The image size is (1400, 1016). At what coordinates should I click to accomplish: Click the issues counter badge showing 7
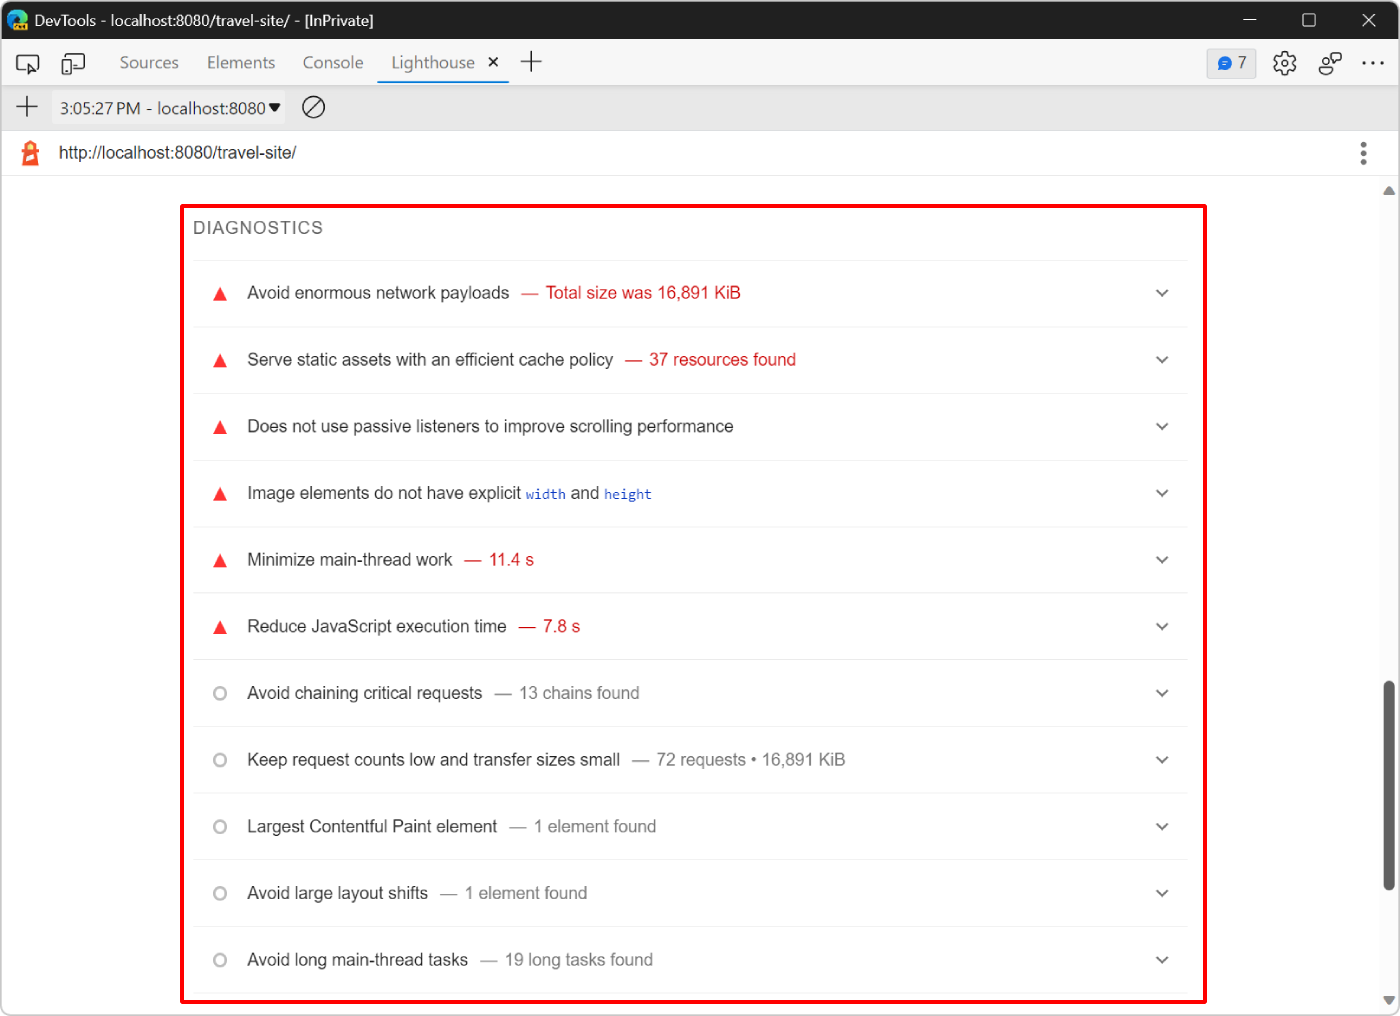pyautogui.click(x=1231, y=63)
